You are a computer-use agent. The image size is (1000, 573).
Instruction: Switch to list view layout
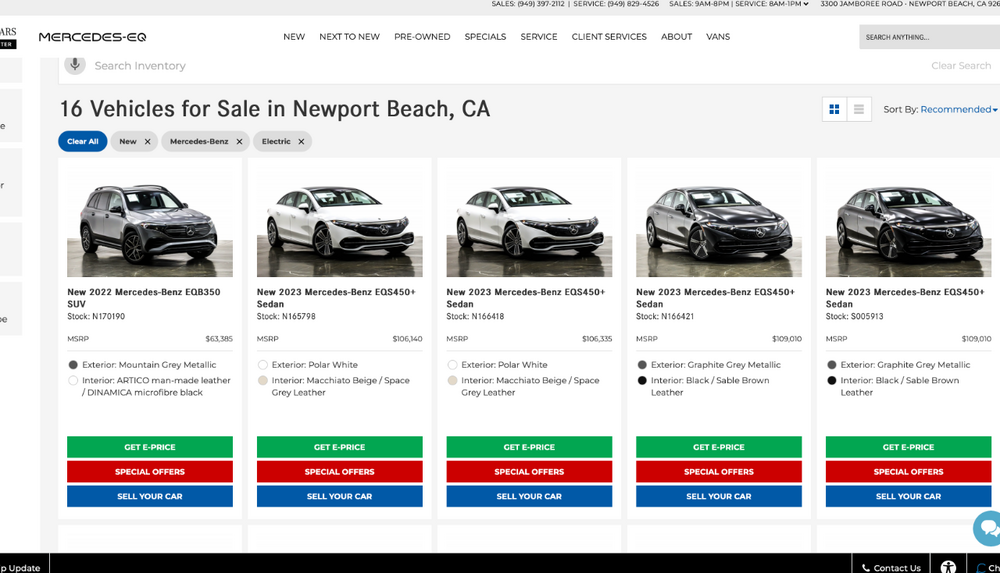pyautogui.click(x=859, y=110)
